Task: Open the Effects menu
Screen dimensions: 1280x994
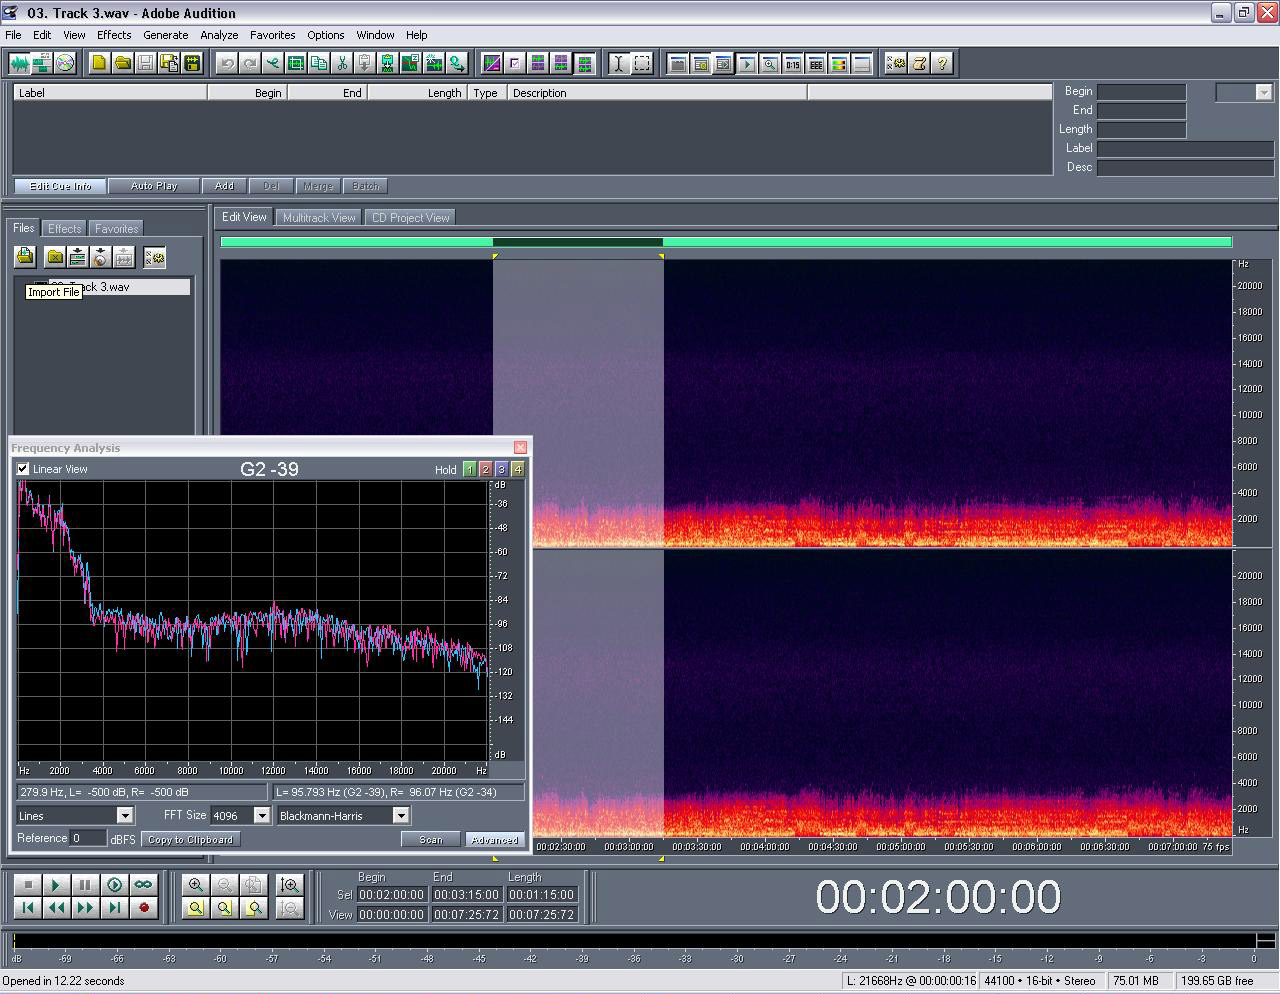Action: pos(114,34)
